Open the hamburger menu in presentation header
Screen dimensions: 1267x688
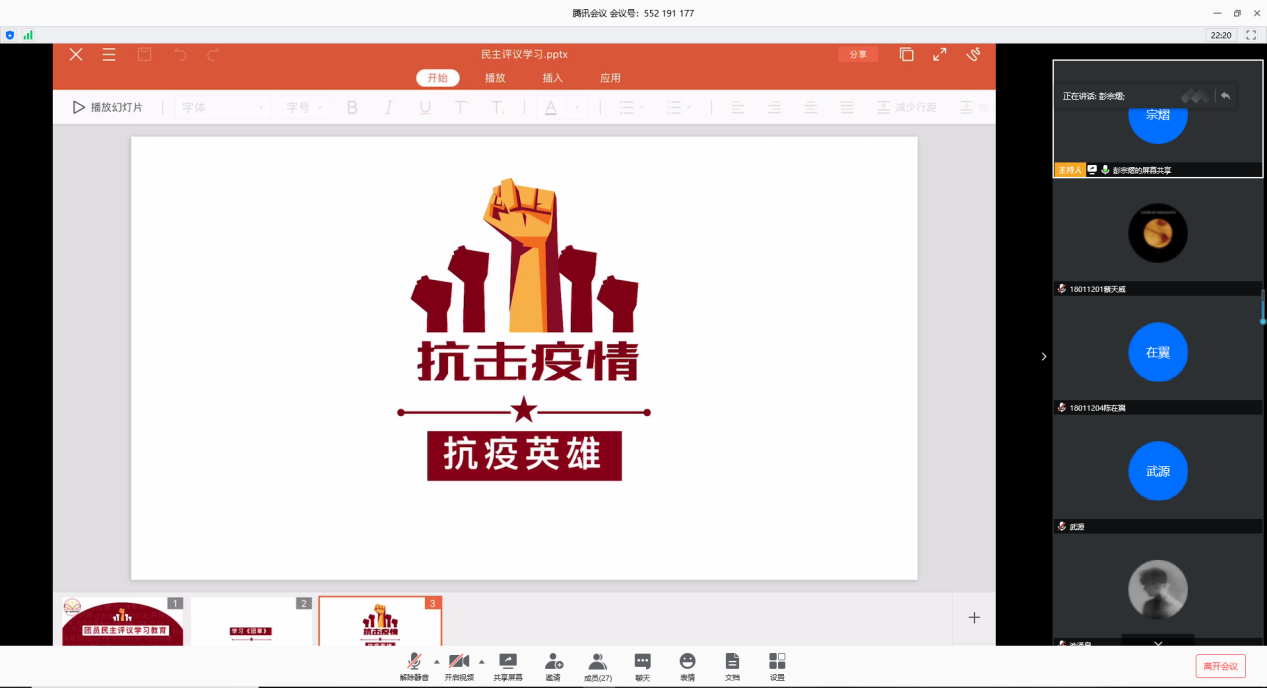(x=109, y=54)
